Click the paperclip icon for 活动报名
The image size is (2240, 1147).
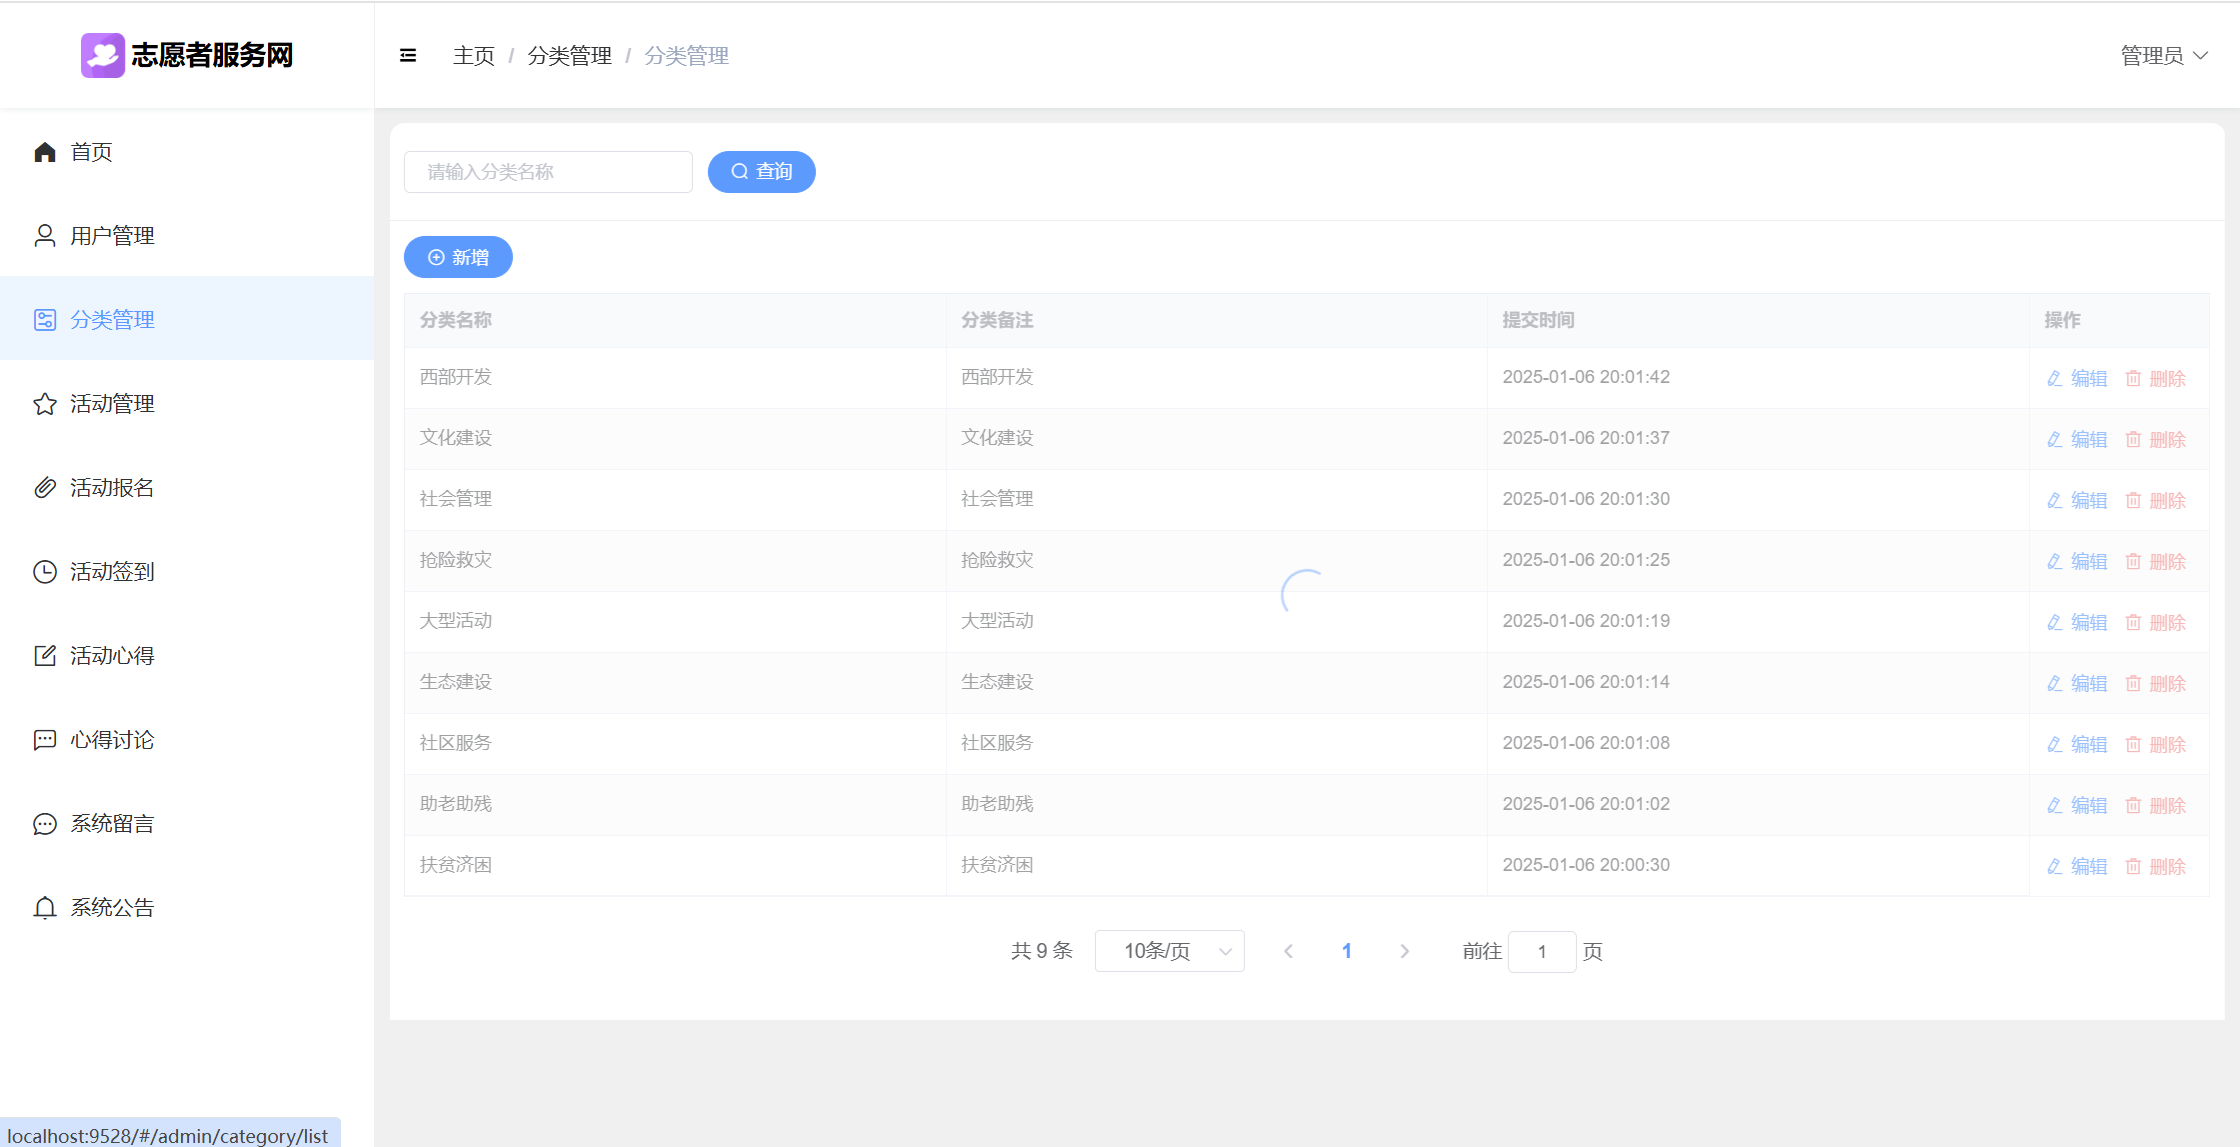(45, 488)
